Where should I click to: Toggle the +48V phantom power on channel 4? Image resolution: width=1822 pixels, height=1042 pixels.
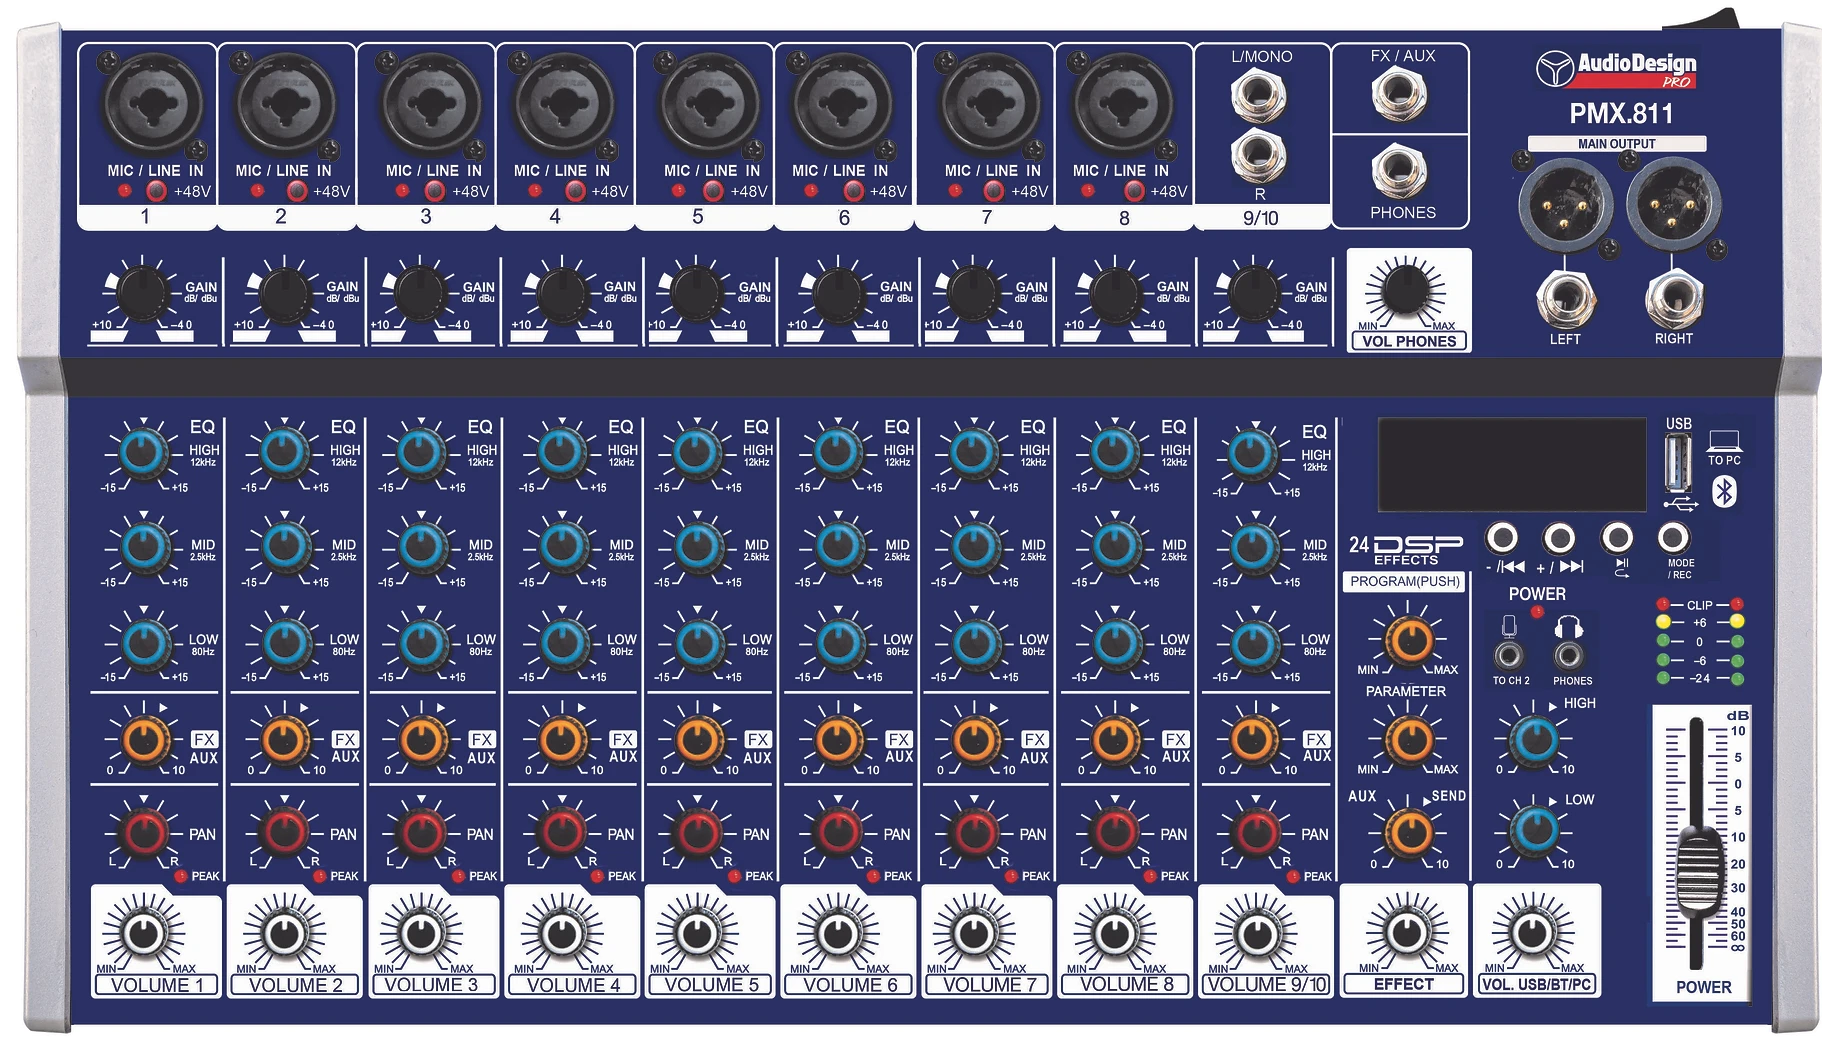click(574, 191)
